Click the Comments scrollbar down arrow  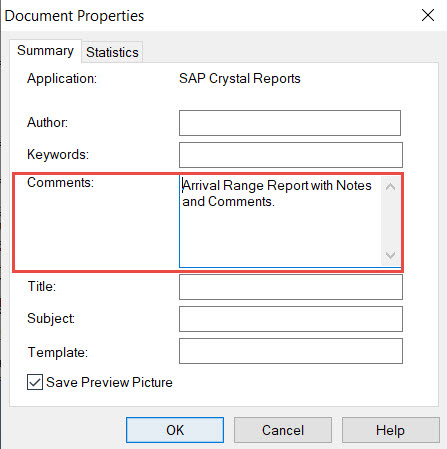(x=390, y=255)
